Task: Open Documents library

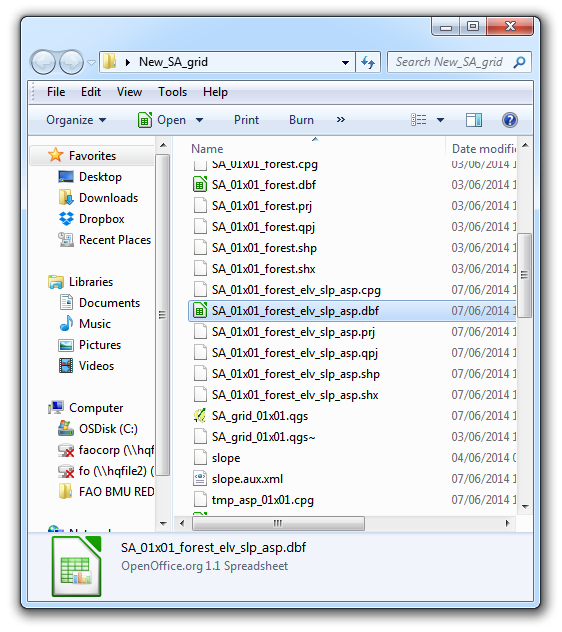Action: [x=109, y=303]
